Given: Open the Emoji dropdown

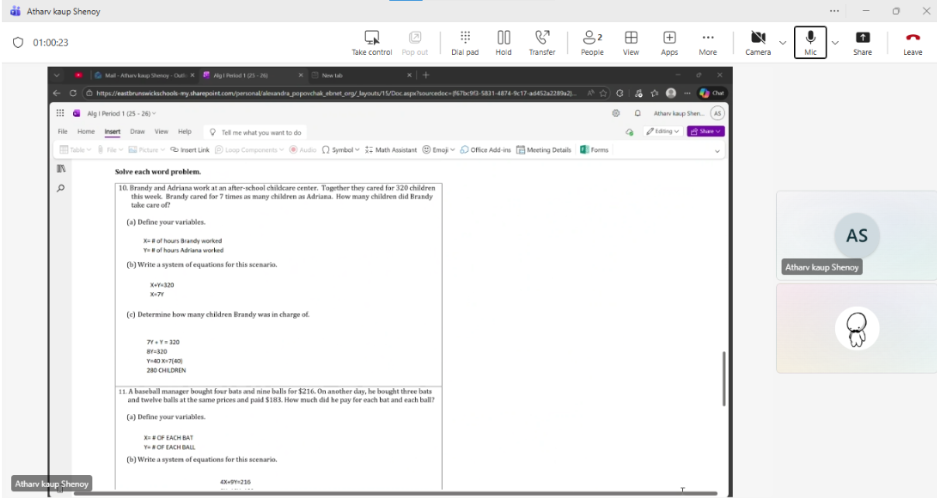Looking at the screenshot, I should click(439, 150).
